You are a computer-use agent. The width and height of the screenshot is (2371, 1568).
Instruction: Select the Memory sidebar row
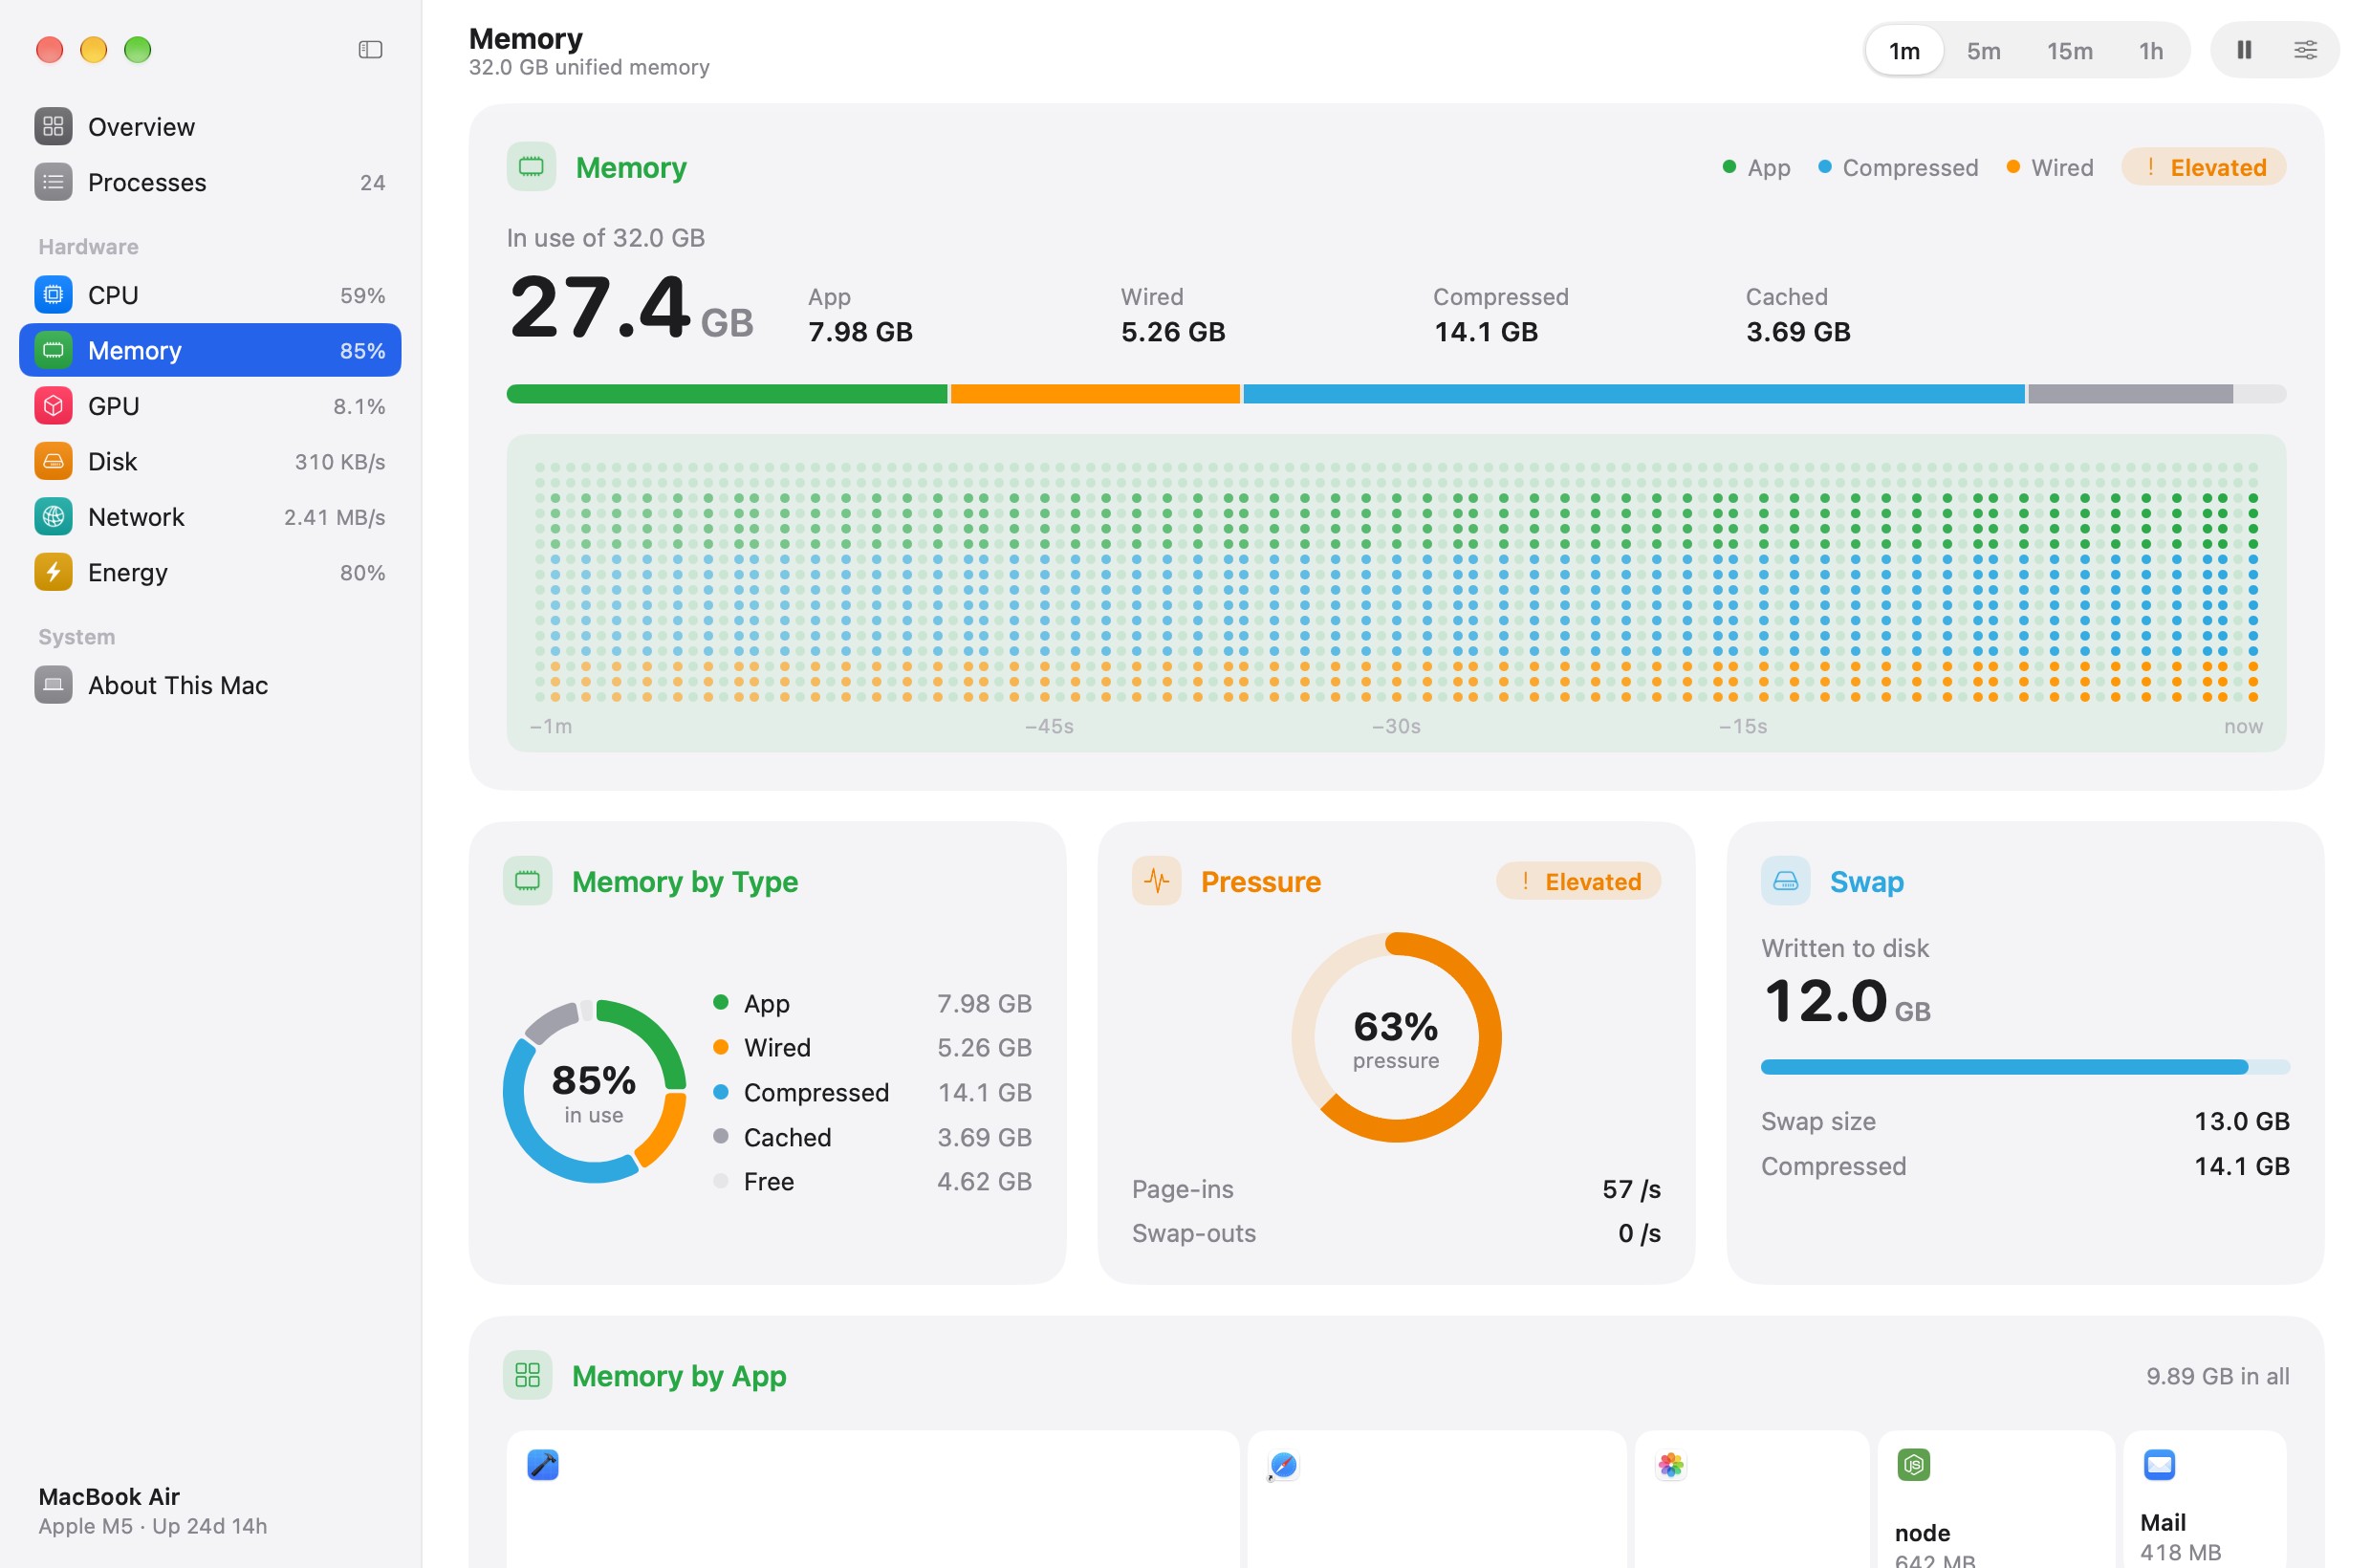tap(210, 350)
